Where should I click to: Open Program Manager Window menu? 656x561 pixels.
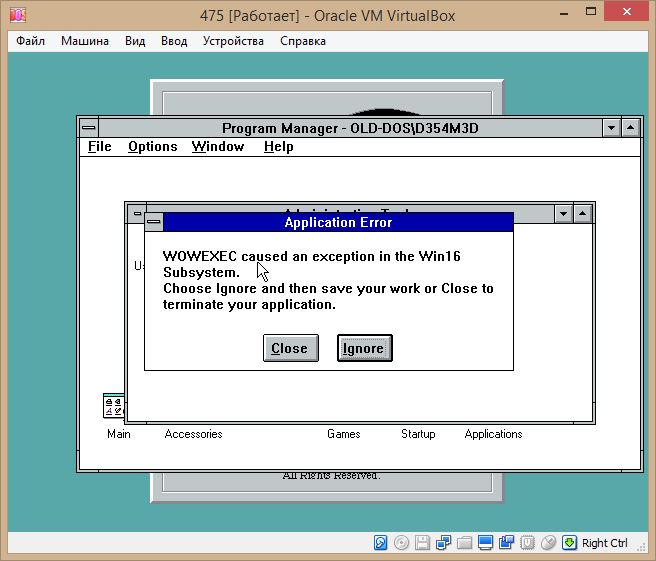coord(218,147)
